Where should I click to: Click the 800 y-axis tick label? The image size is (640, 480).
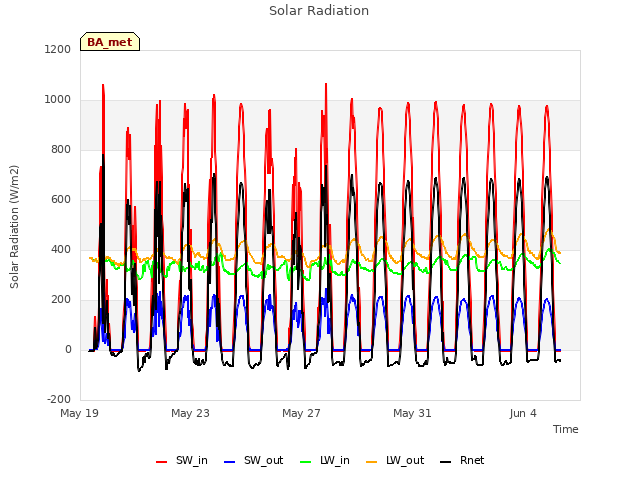[x=61, y=149]
